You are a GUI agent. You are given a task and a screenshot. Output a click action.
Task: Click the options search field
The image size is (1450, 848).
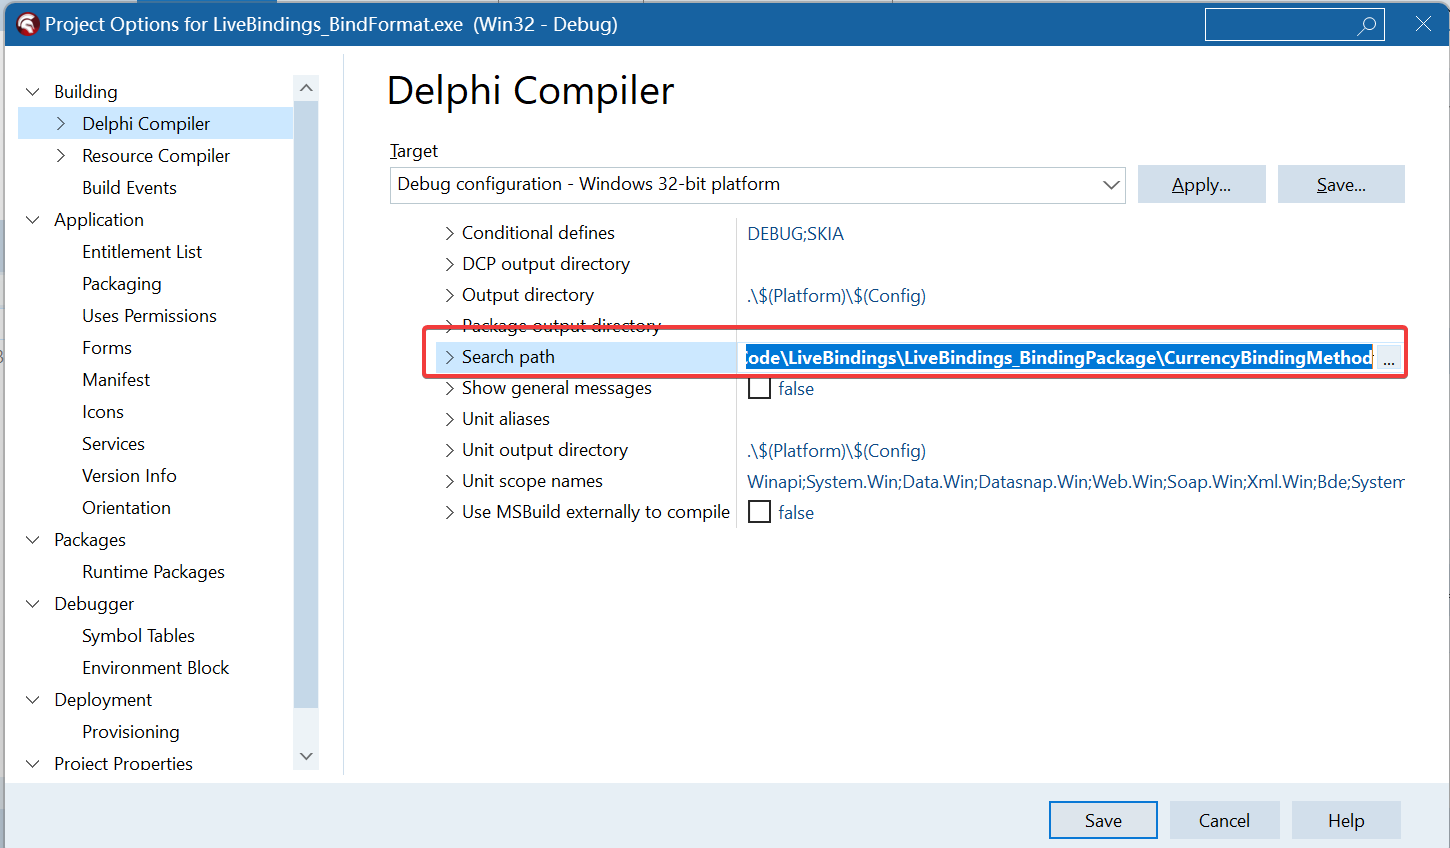pos(1278,26)
